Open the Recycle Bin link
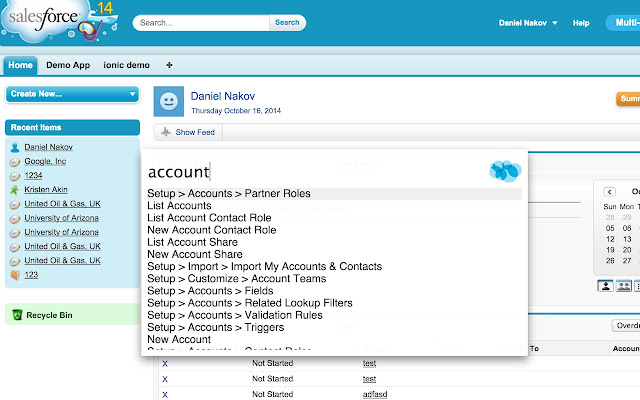The height and width of the screenshot is (400, 640). 49,315
